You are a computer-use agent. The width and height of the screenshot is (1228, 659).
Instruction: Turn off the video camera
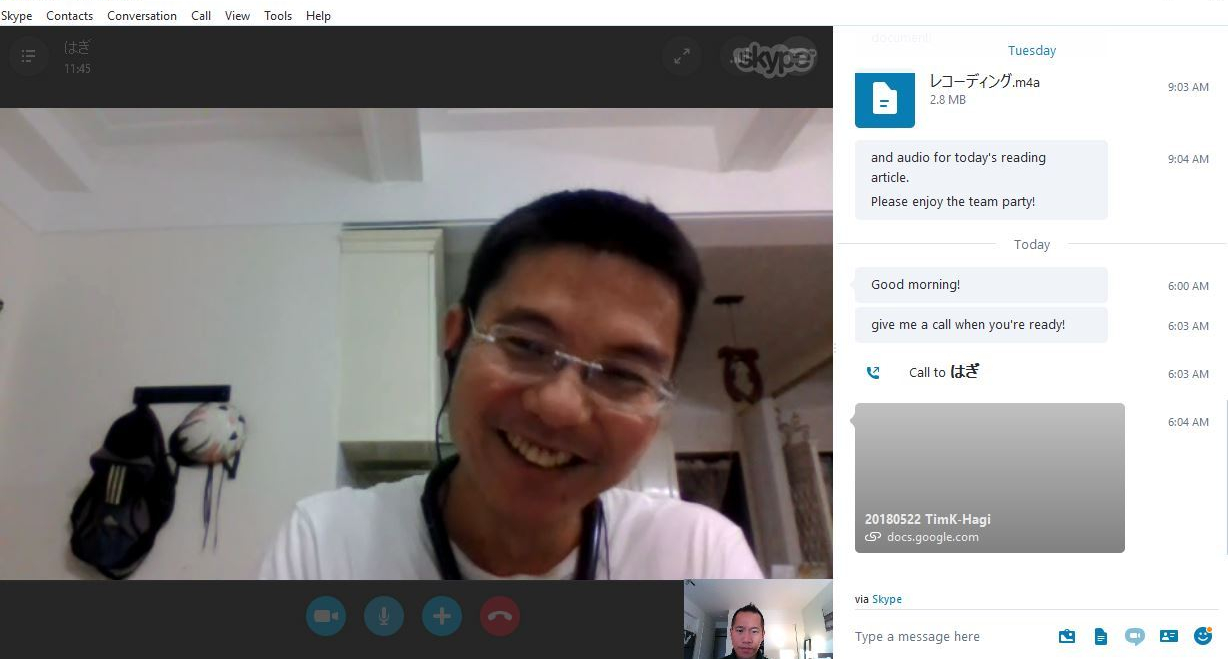(x=325, y=616)
